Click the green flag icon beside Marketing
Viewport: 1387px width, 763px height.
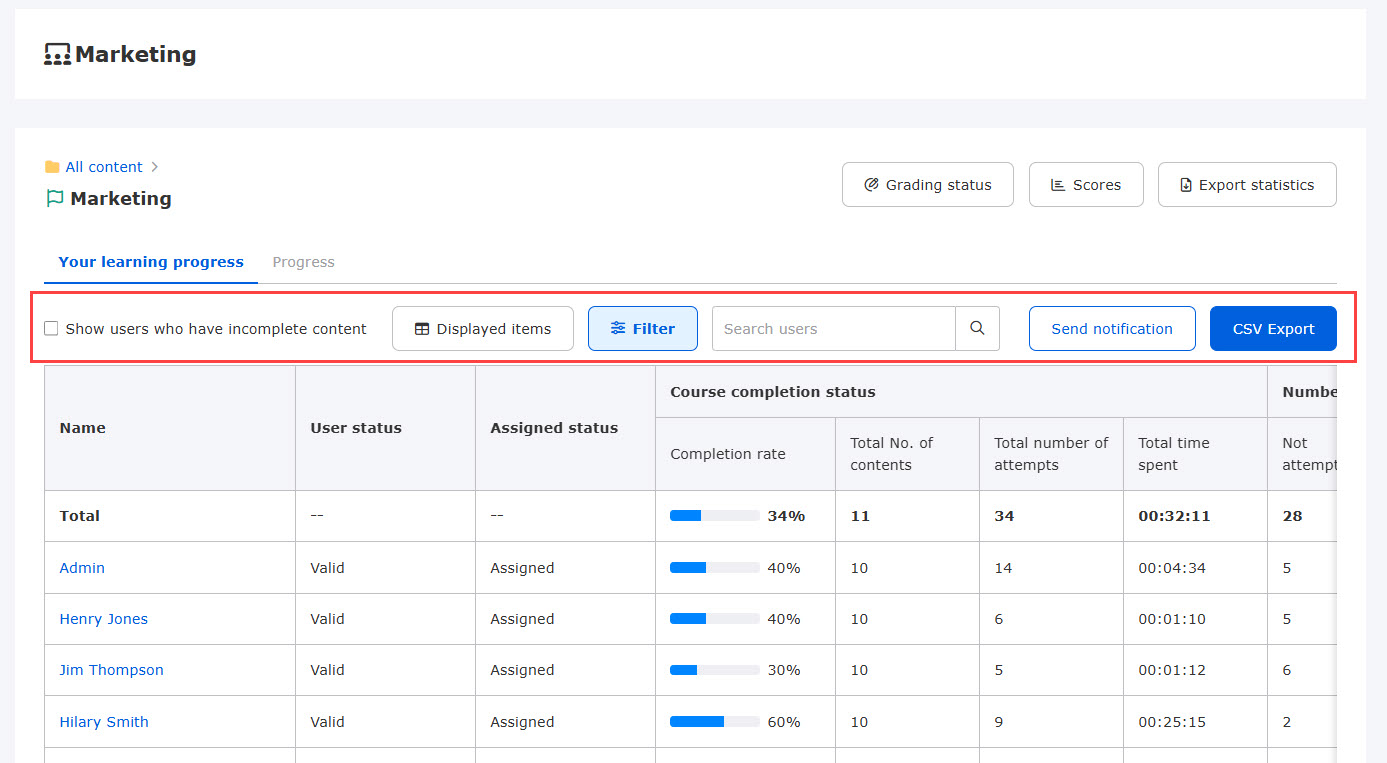54,199
